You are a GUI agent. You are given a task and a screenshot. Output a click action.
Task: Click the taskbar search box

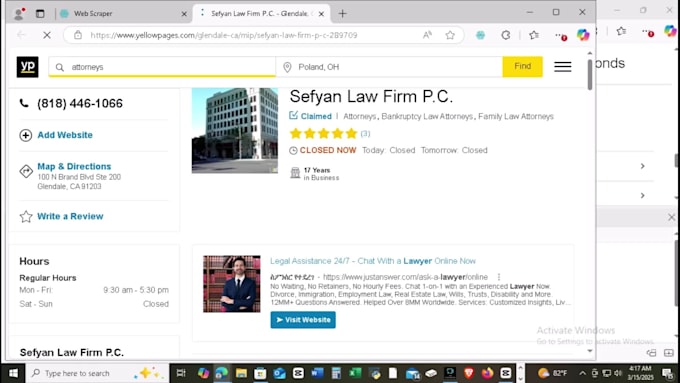pyautogui.click(x=97, y=373)
